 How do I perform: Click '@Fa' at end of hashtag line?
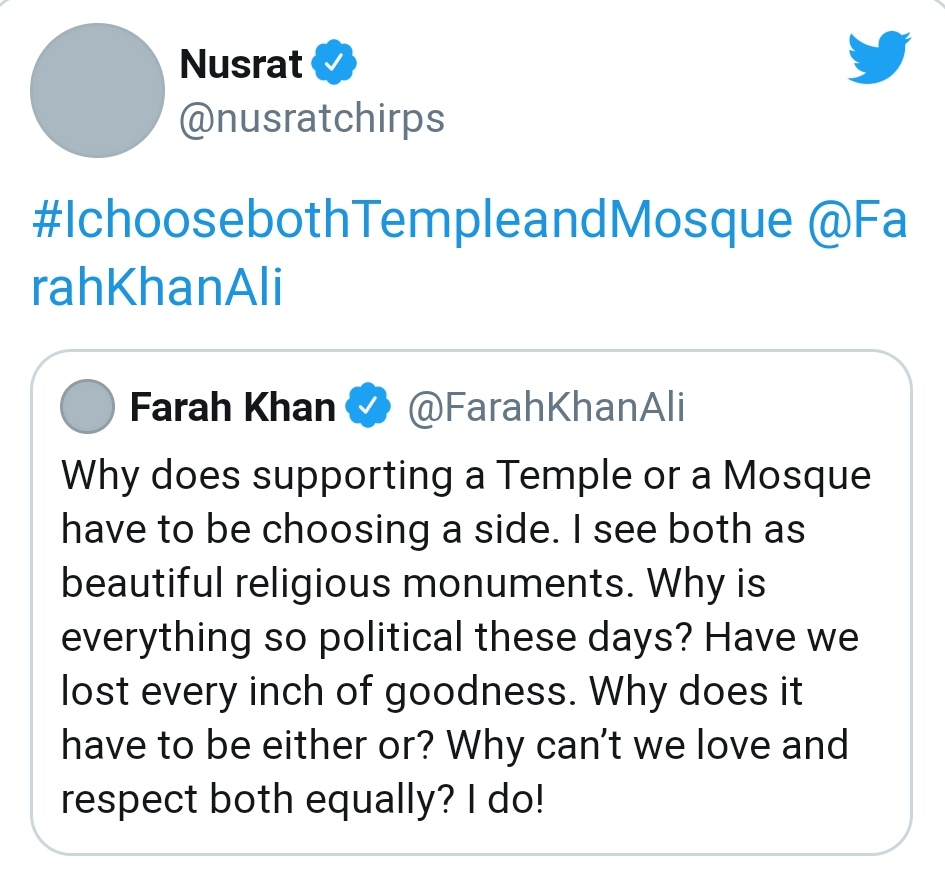tap(857, 221)
